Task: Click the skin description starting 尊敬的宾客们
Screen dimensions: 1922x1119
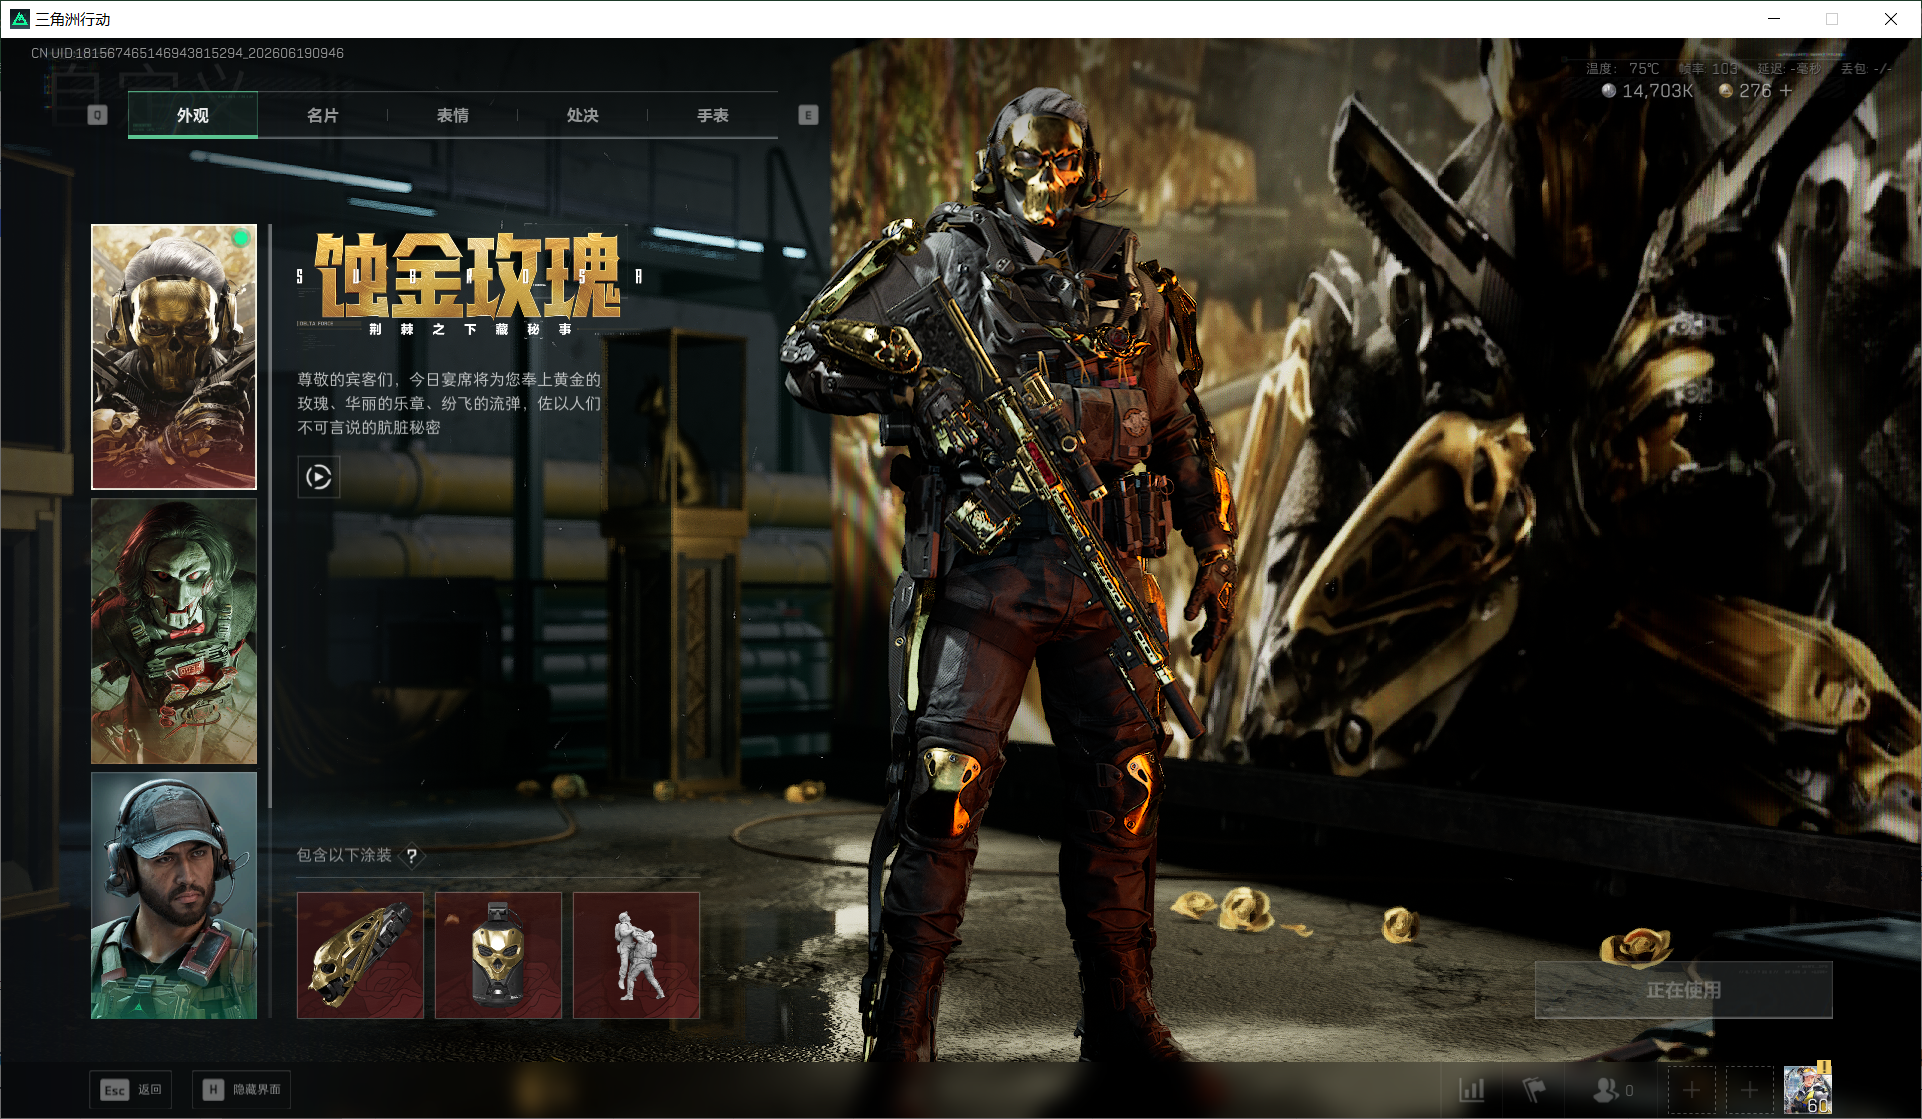Action: point(449,403)
